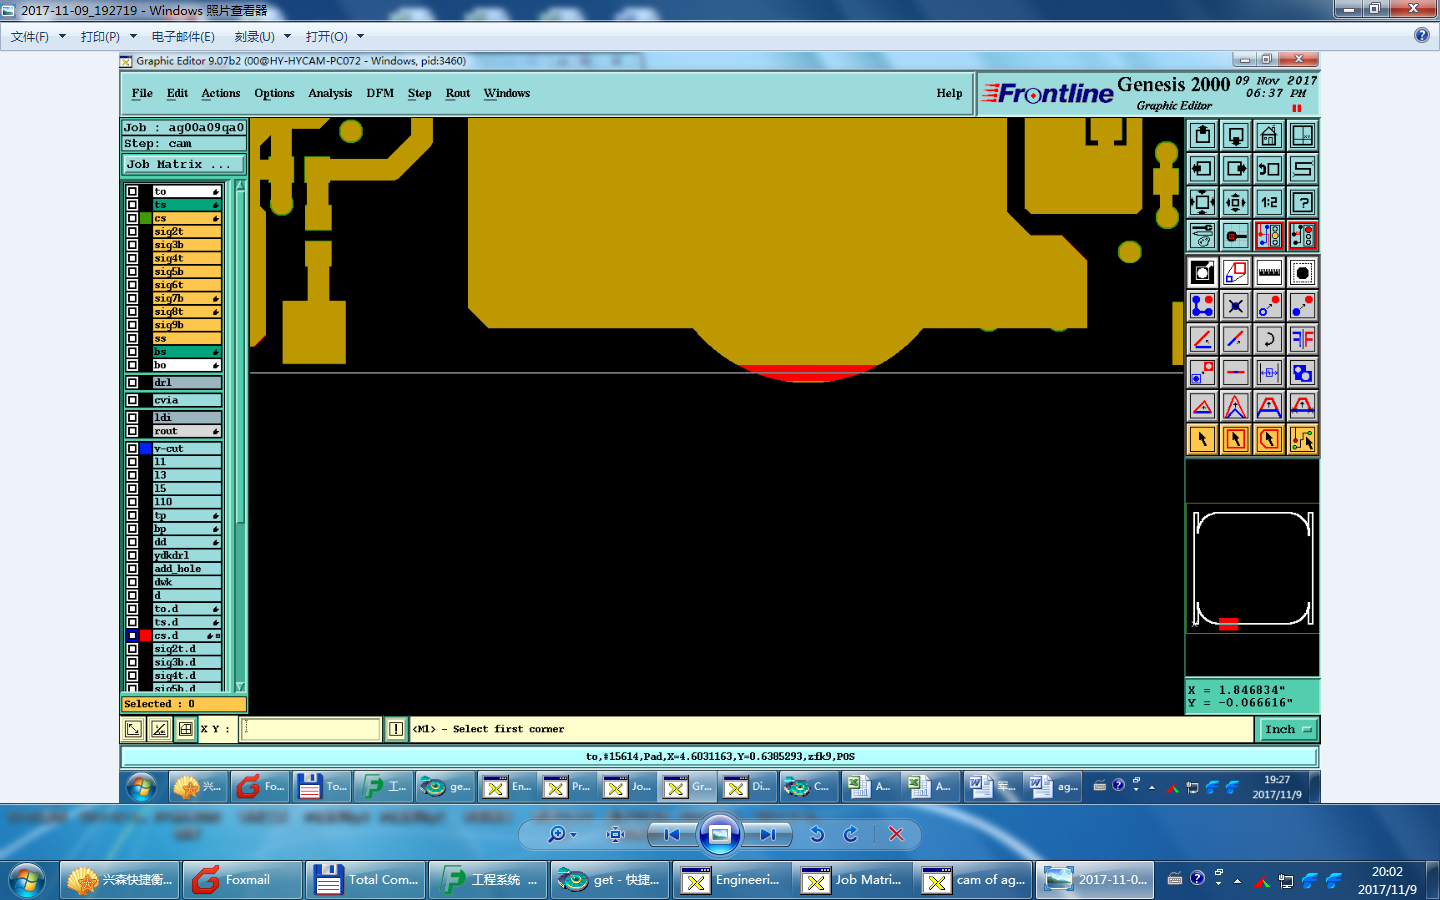Viewport: 1440px width, 900px height.
Task: Click the red-blue horizontal line icon
Action: (x=1236, y=373)
